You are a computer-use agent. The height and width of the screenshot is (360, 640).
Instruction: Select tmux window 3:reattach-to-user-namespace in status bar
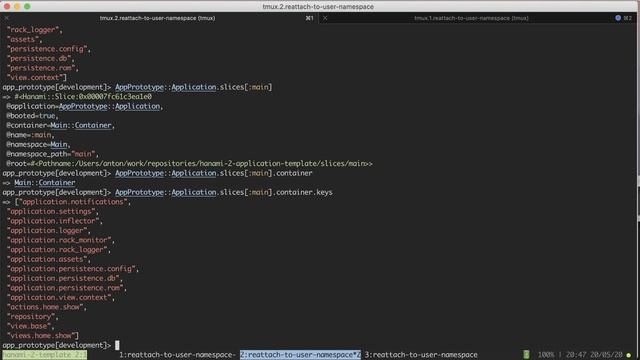pos(421,355)
